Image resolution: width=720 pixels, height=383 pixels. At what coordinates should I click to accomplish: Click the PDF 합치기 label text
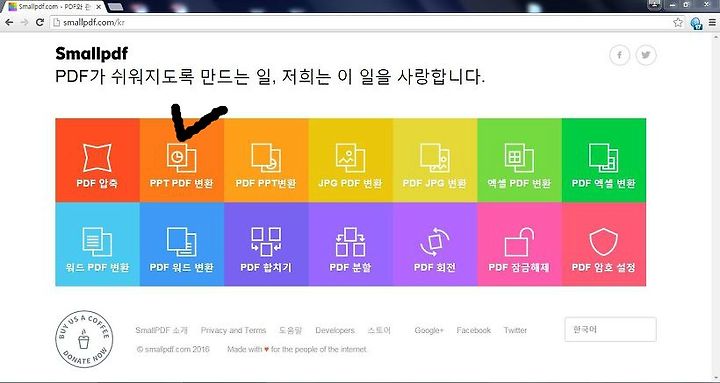pyautogui.click(x=266, y=267)
